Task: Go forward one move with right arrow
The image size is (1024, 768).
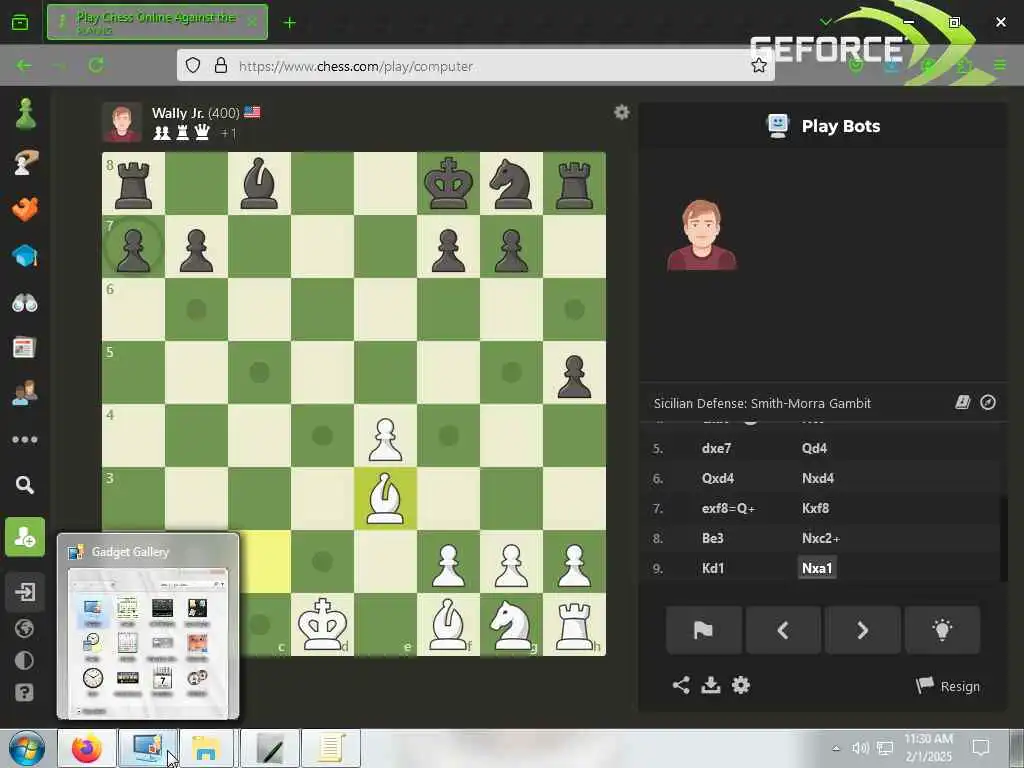Action: (x=863, y=630)
